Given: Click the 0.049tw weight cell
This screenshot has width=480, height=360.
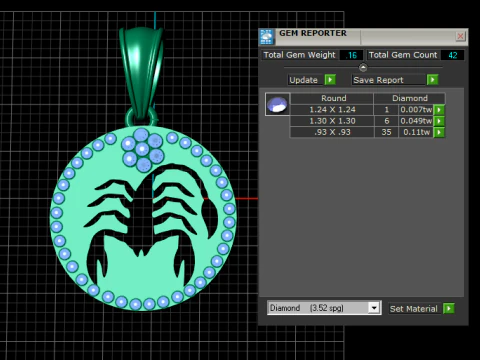Looking at the screenshot, I should [416, 121].
